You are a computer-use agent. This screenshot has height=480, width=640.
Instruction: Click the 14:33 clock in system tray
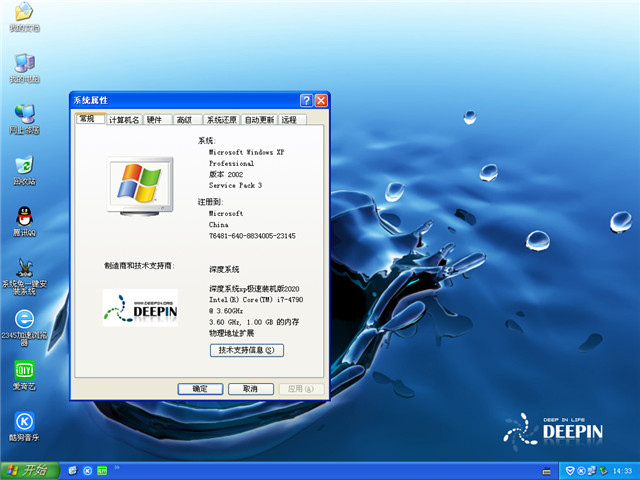pyautogui.click(x=622, y=471)
